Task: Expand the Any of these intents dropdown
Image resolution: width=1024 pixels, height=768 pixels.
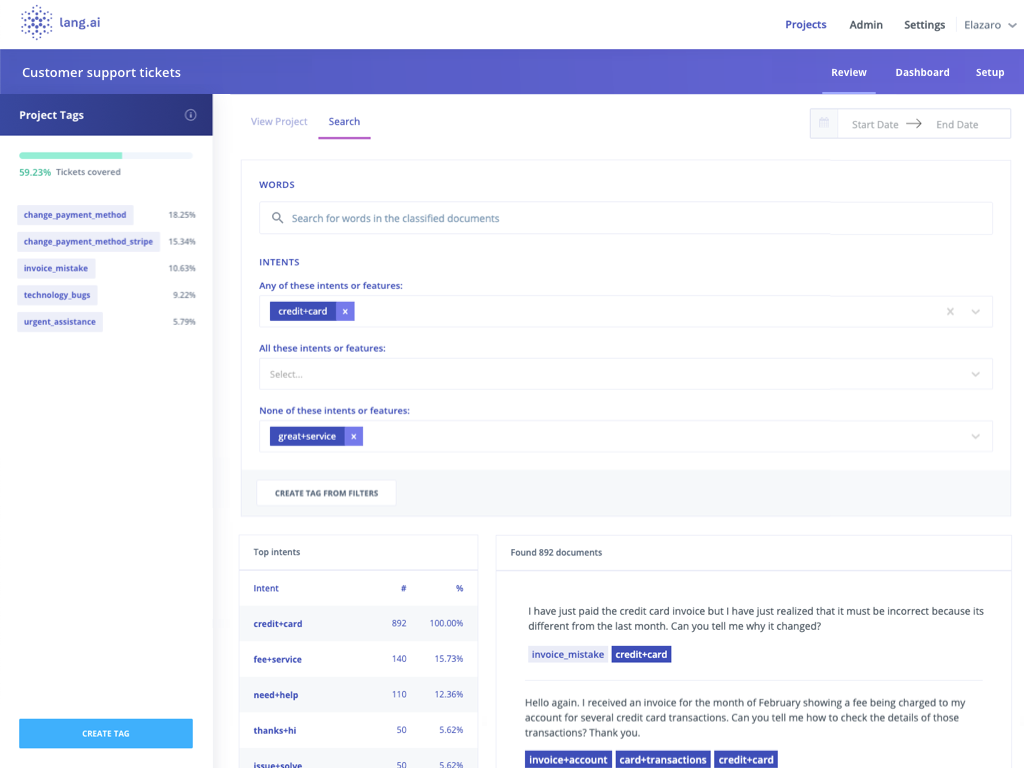Action: tap(975, 312)
